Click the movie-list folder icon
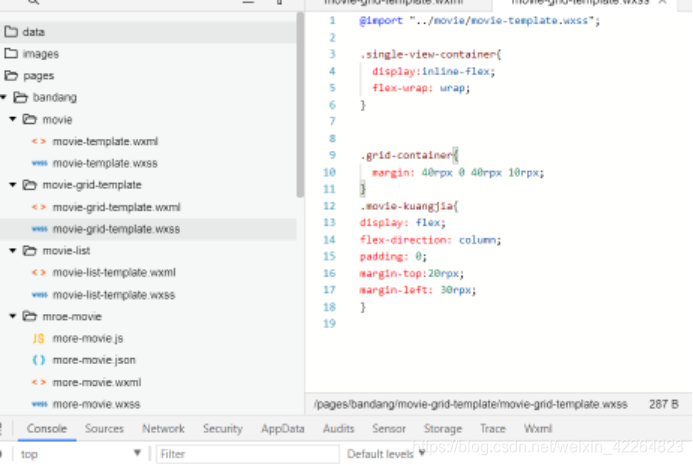The image size is (693, 465). pos(30,250)
